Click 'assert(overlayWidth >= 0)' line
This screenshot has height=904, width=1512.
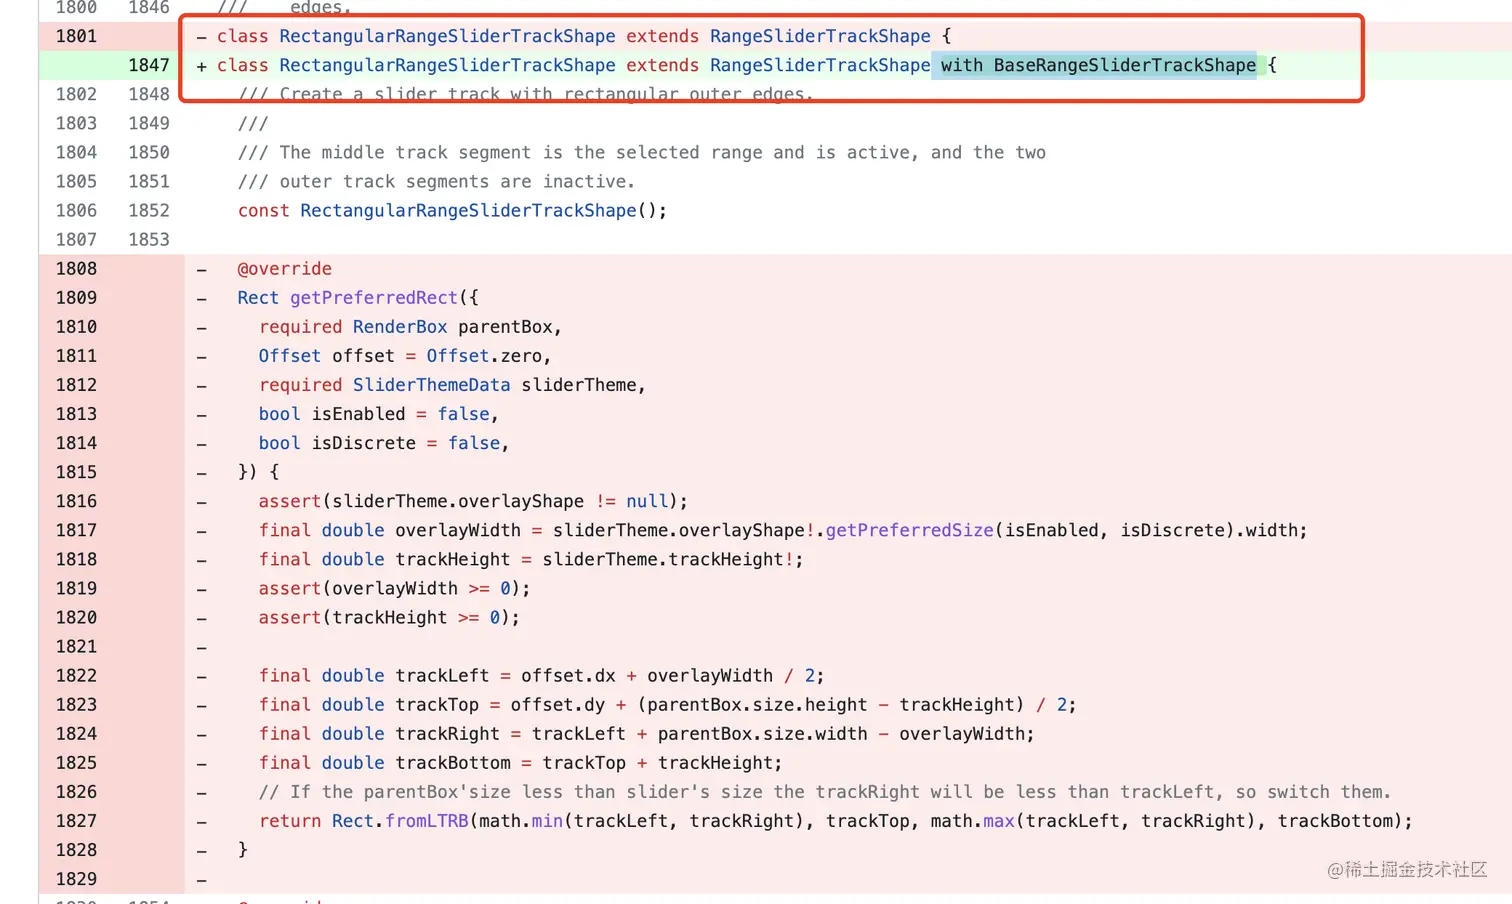[x=394, y=588]
